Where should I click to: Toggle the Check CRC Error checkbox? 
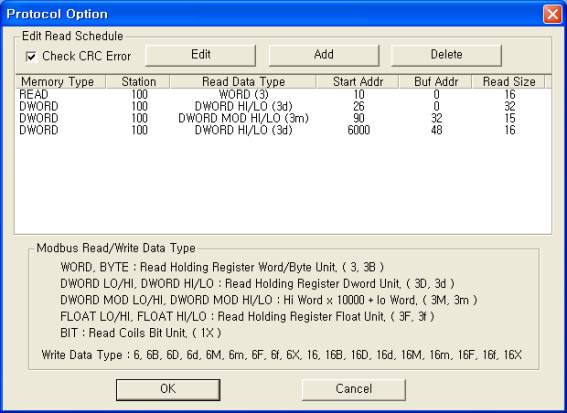31,56
